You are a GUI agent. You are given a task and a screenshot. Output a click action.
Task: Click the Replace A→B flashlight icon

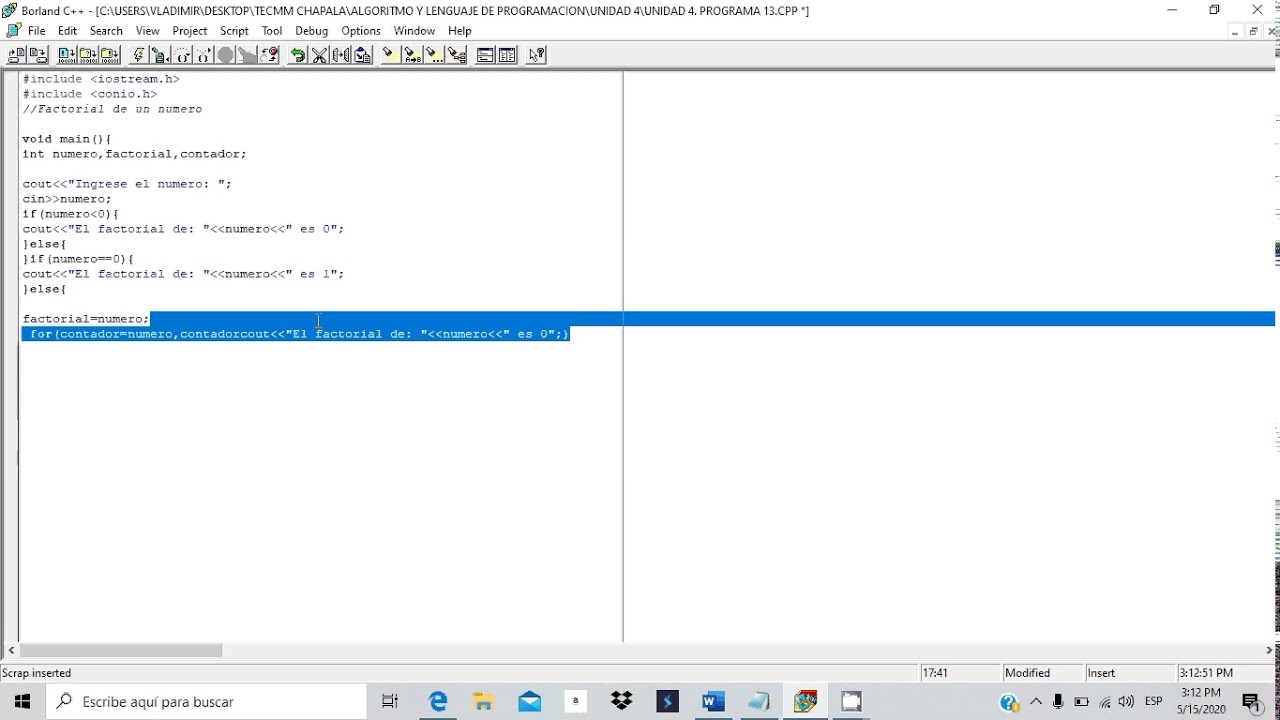412,55
